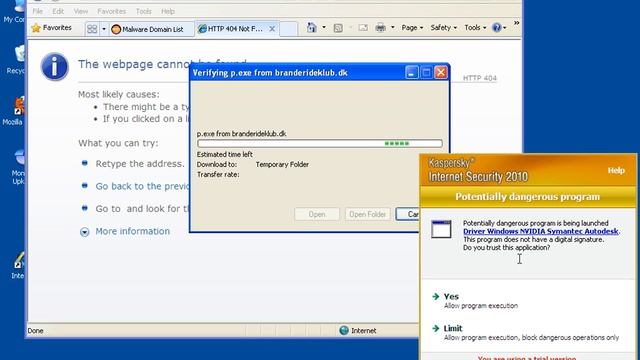Click Go back to the previous page link

[x=142, y=186]
